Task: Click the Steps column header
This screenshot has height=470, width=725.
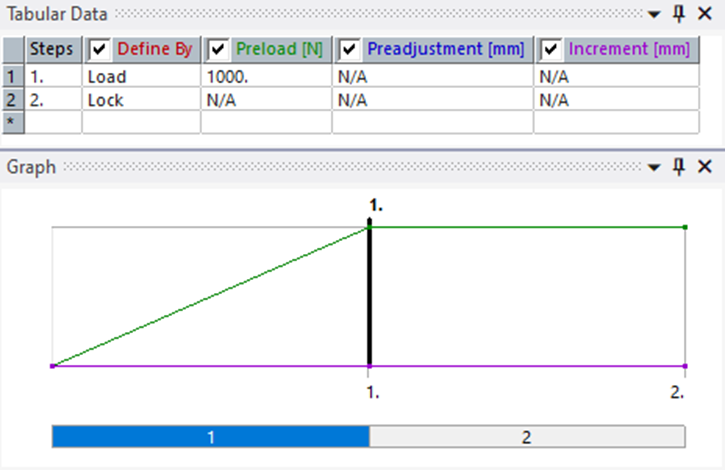Action: (x=53, y=49)
